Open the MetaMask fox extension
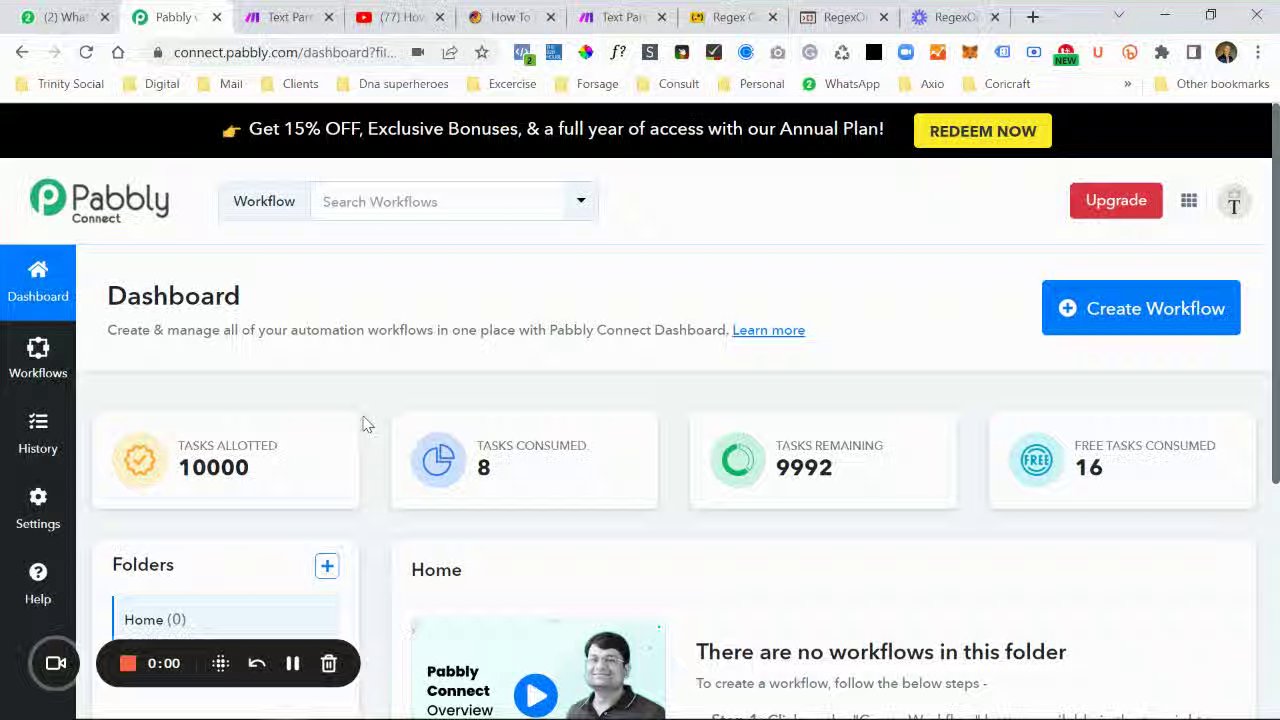Viewport: 1280px width, 720px height. click(970, 52)
